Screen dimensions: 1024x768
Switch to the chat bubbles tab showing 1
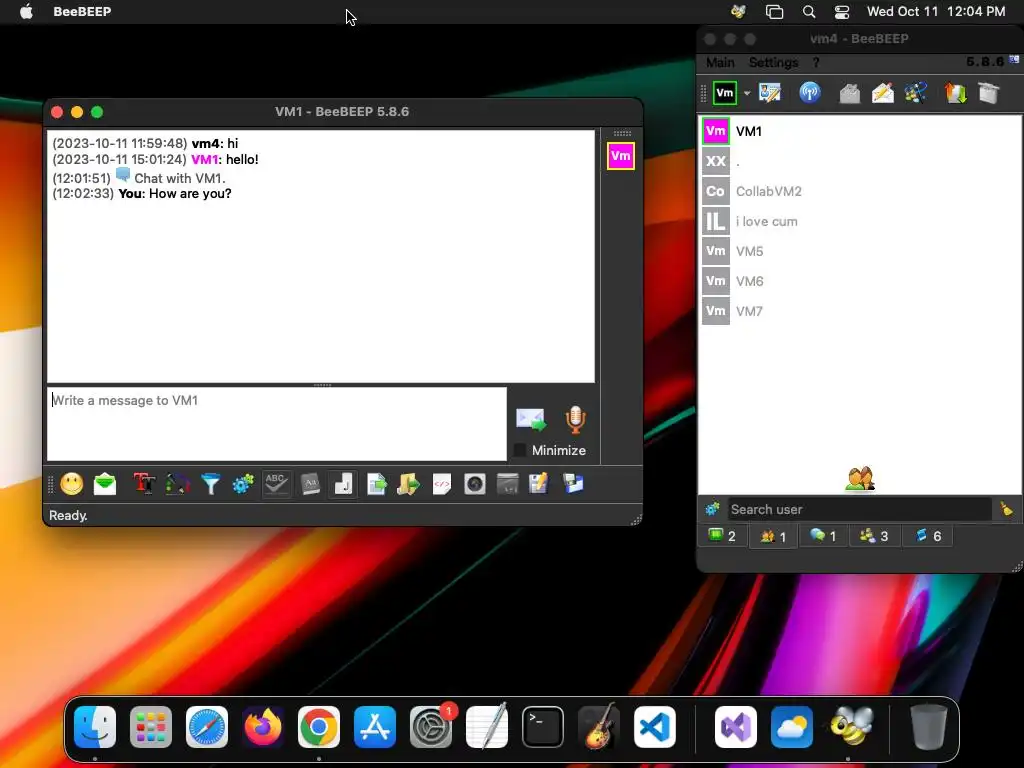pos(823,536)
